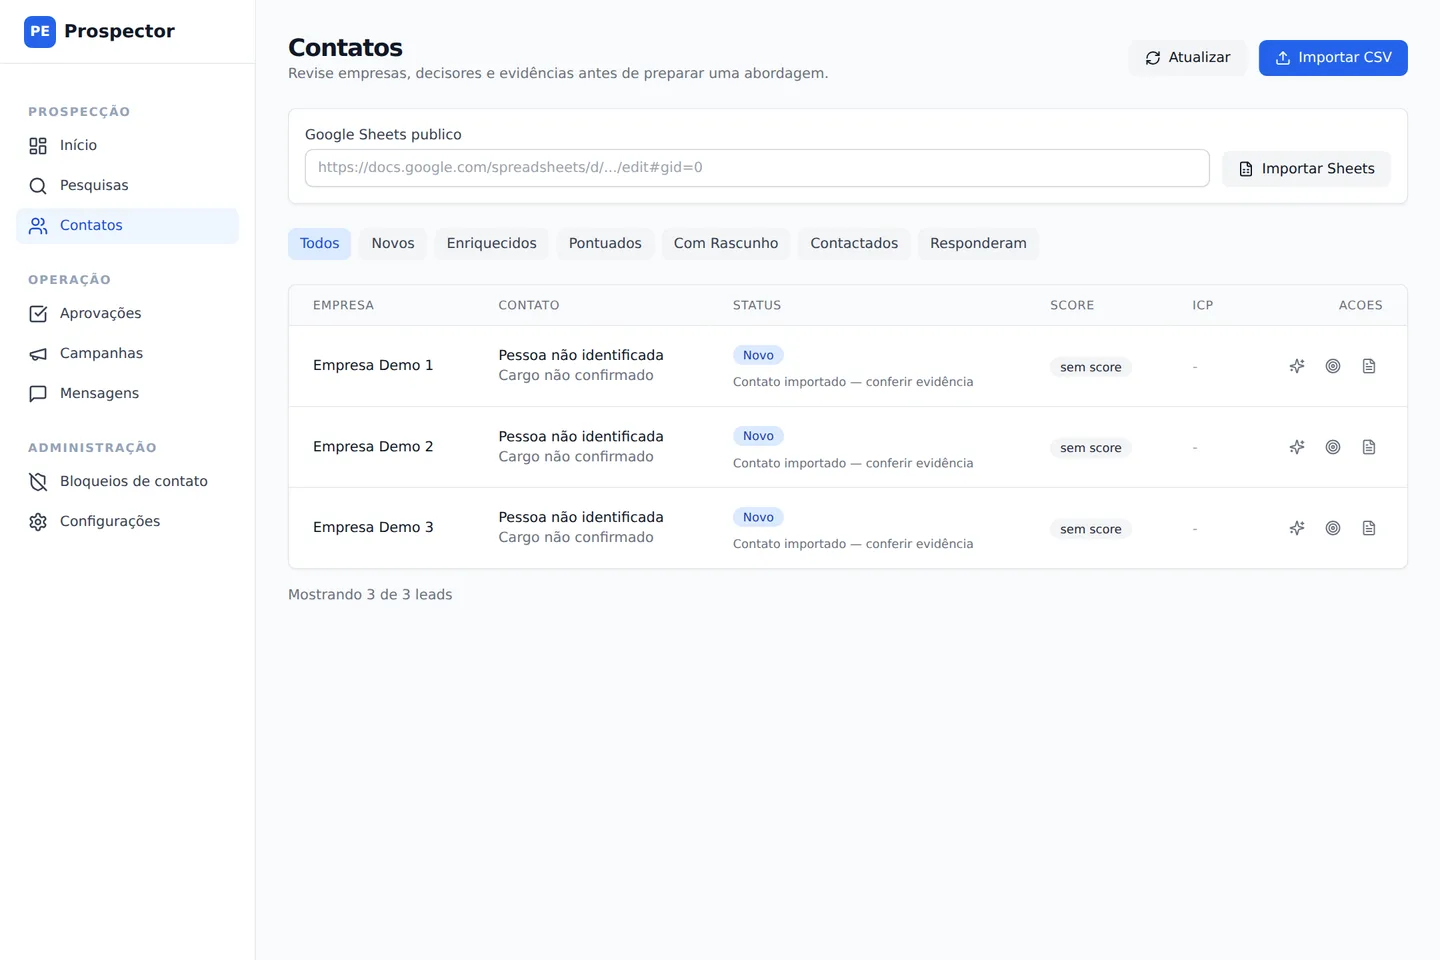Click the document icon for Empresa Demo 2
This screenshot has width=1440, height=960.
pos(1369,447)
